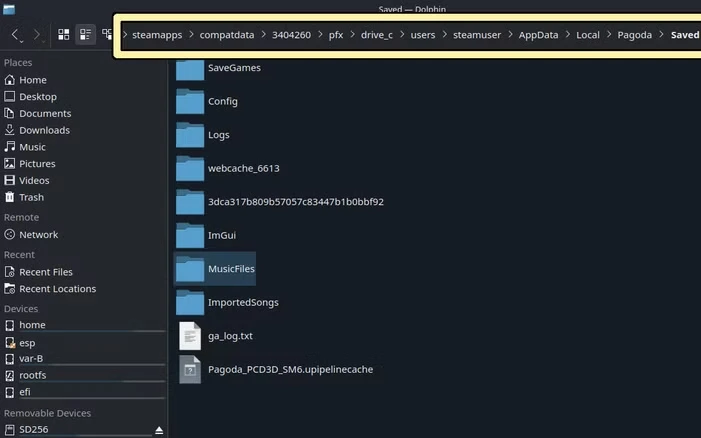Image resolution: width=701 pixels, height=438 pixels.
Task: Open the SaveGames folder icon
Action: point(190,68)
